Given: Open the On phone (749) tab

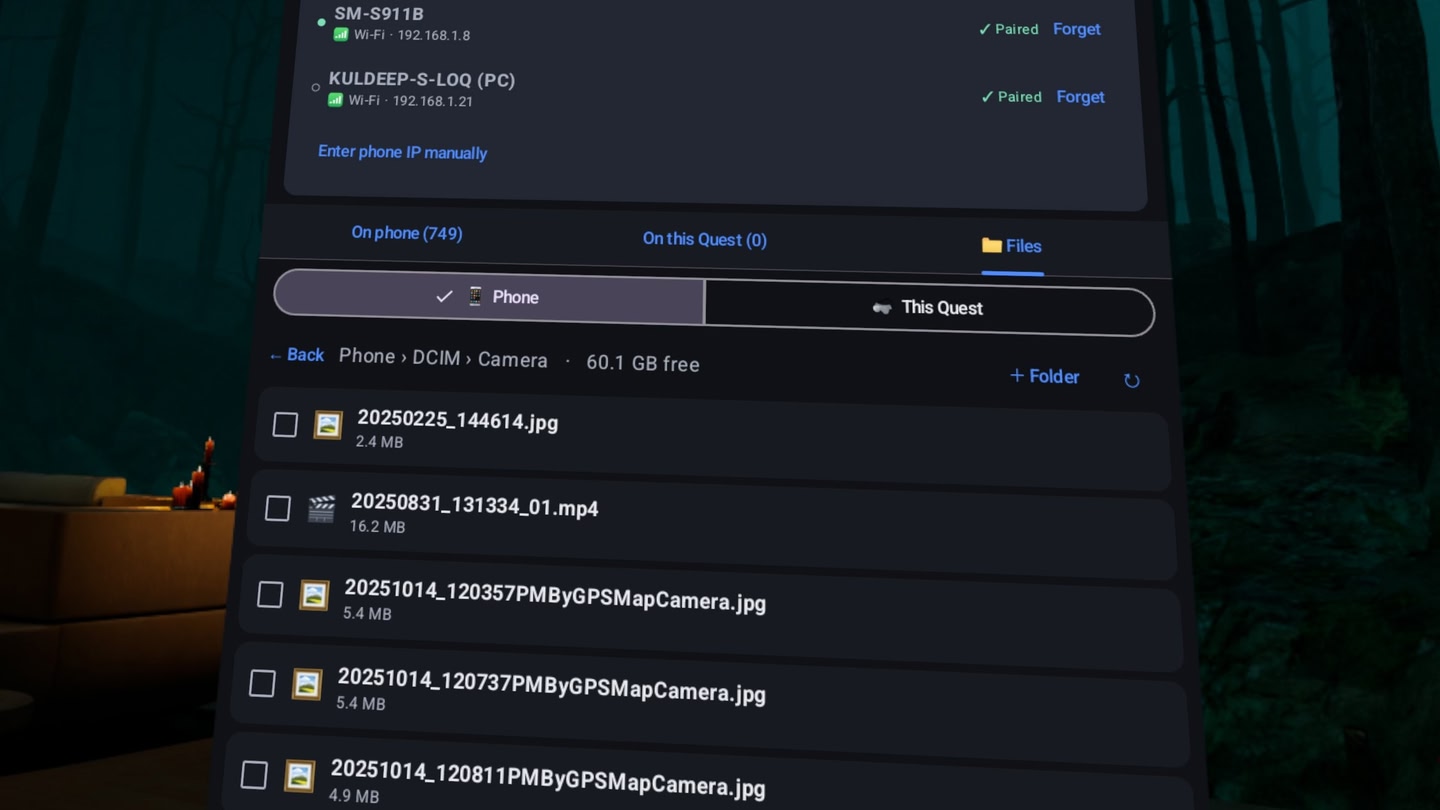Looking at the screenshot, I should point(407,233).
